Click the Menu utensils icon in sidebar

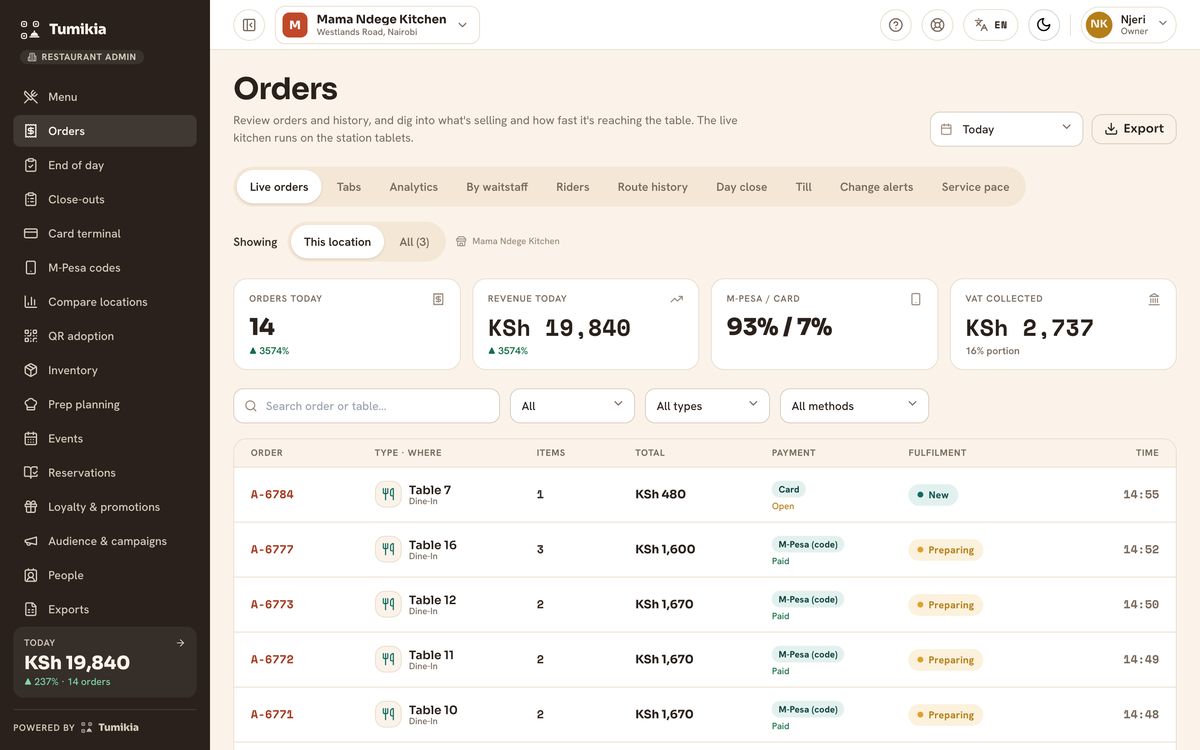click(x=31, y=97)
